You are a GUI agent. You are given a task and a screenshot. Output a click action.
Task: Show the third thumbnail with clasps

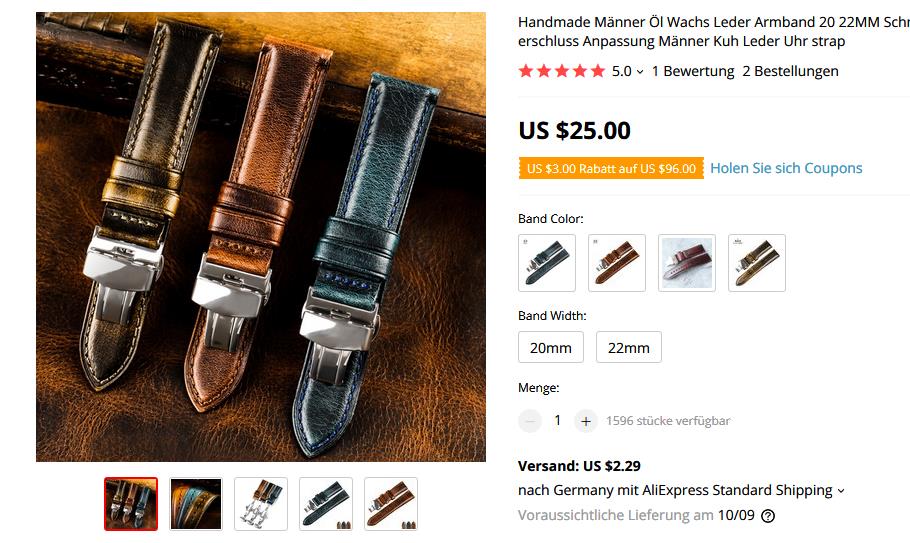pos(261,504)
